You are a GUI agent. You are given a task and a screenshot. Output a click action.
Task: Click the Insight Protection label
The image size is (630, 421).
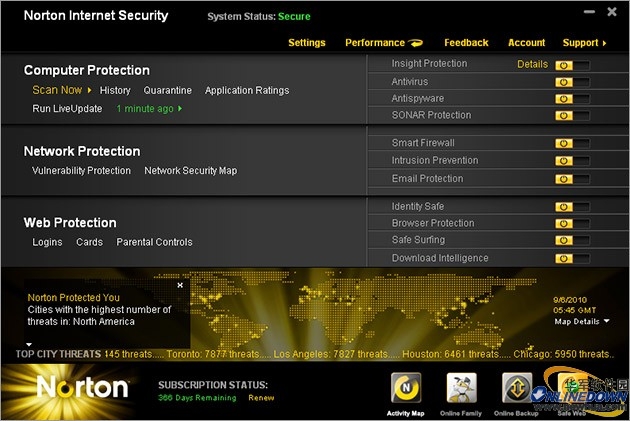point(429,63)
